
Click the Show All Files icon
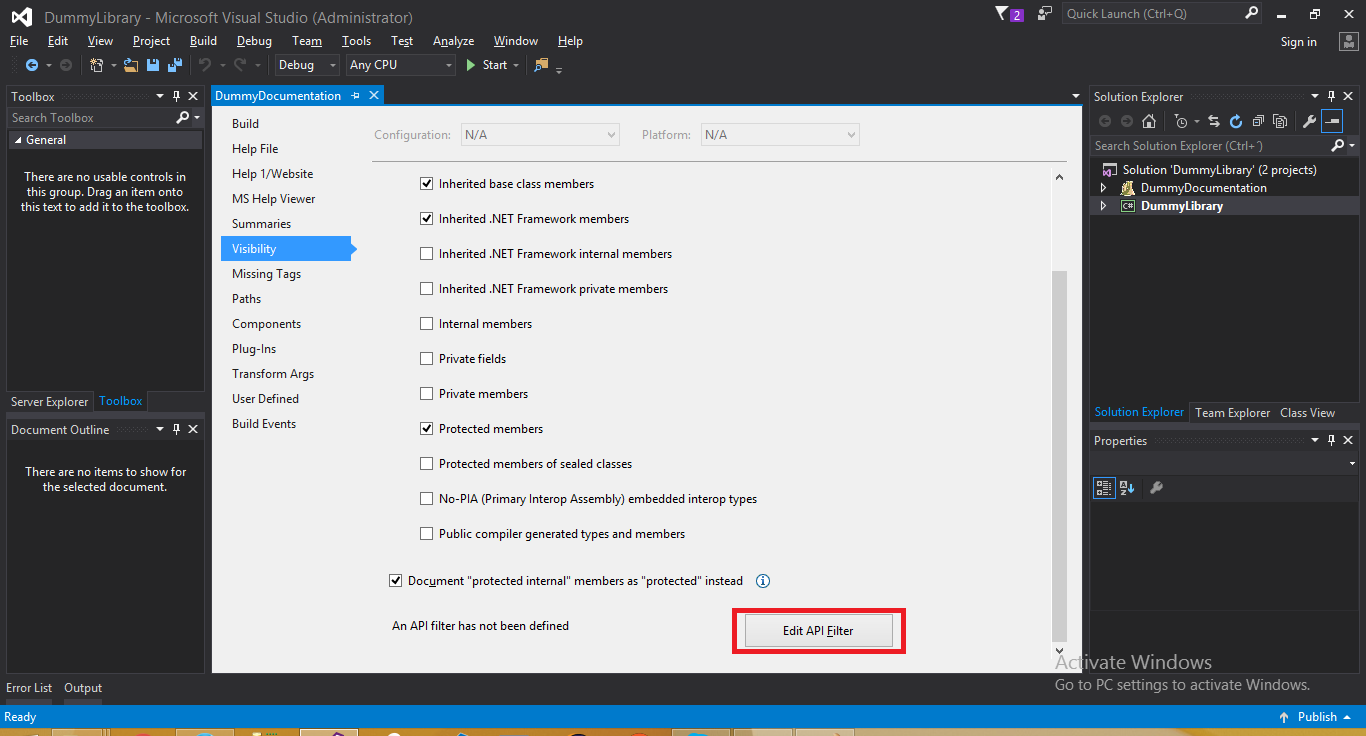[x=1280, y=121]
